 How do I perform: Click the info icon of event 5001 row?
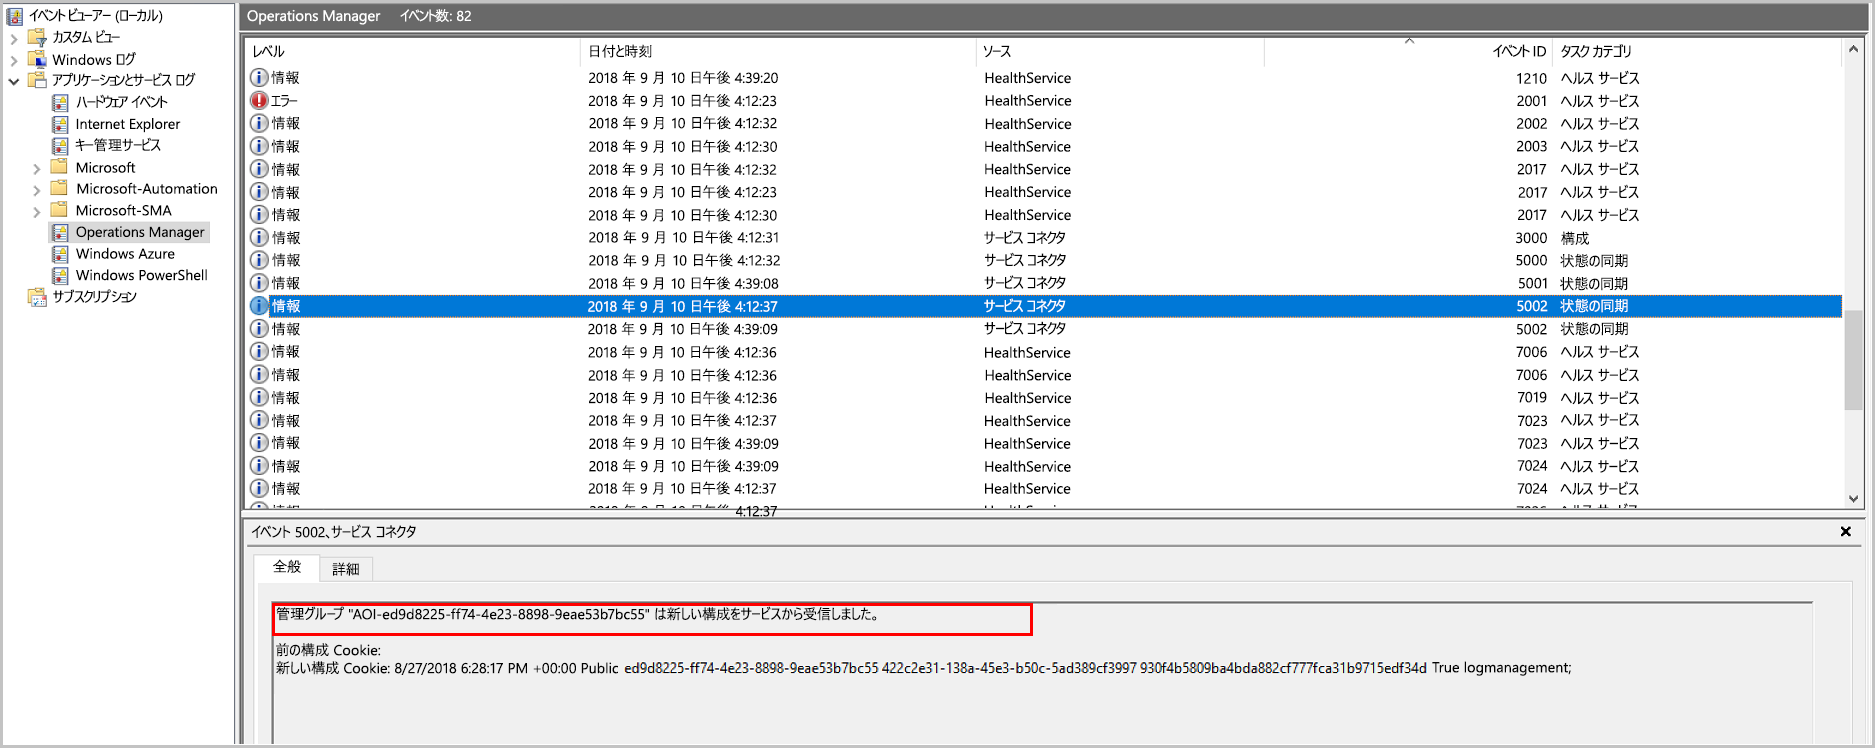pyautogui.click(x=259, y=283)
